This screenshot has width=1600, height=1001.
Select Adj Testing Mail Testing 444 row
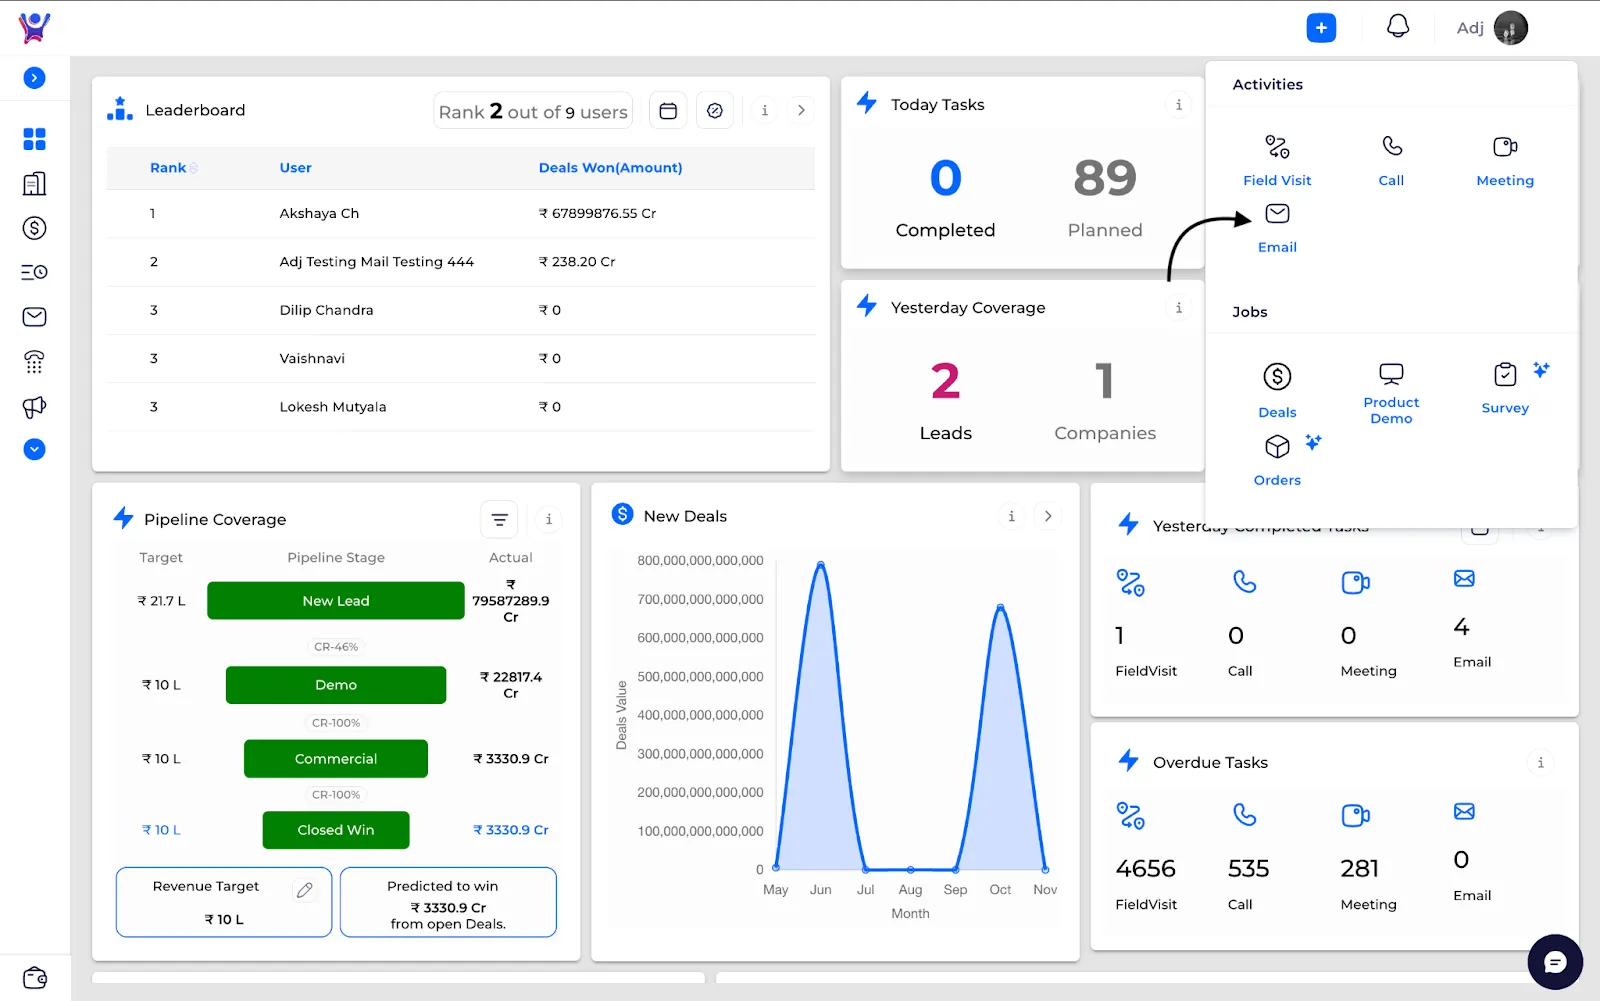point(461,261)
